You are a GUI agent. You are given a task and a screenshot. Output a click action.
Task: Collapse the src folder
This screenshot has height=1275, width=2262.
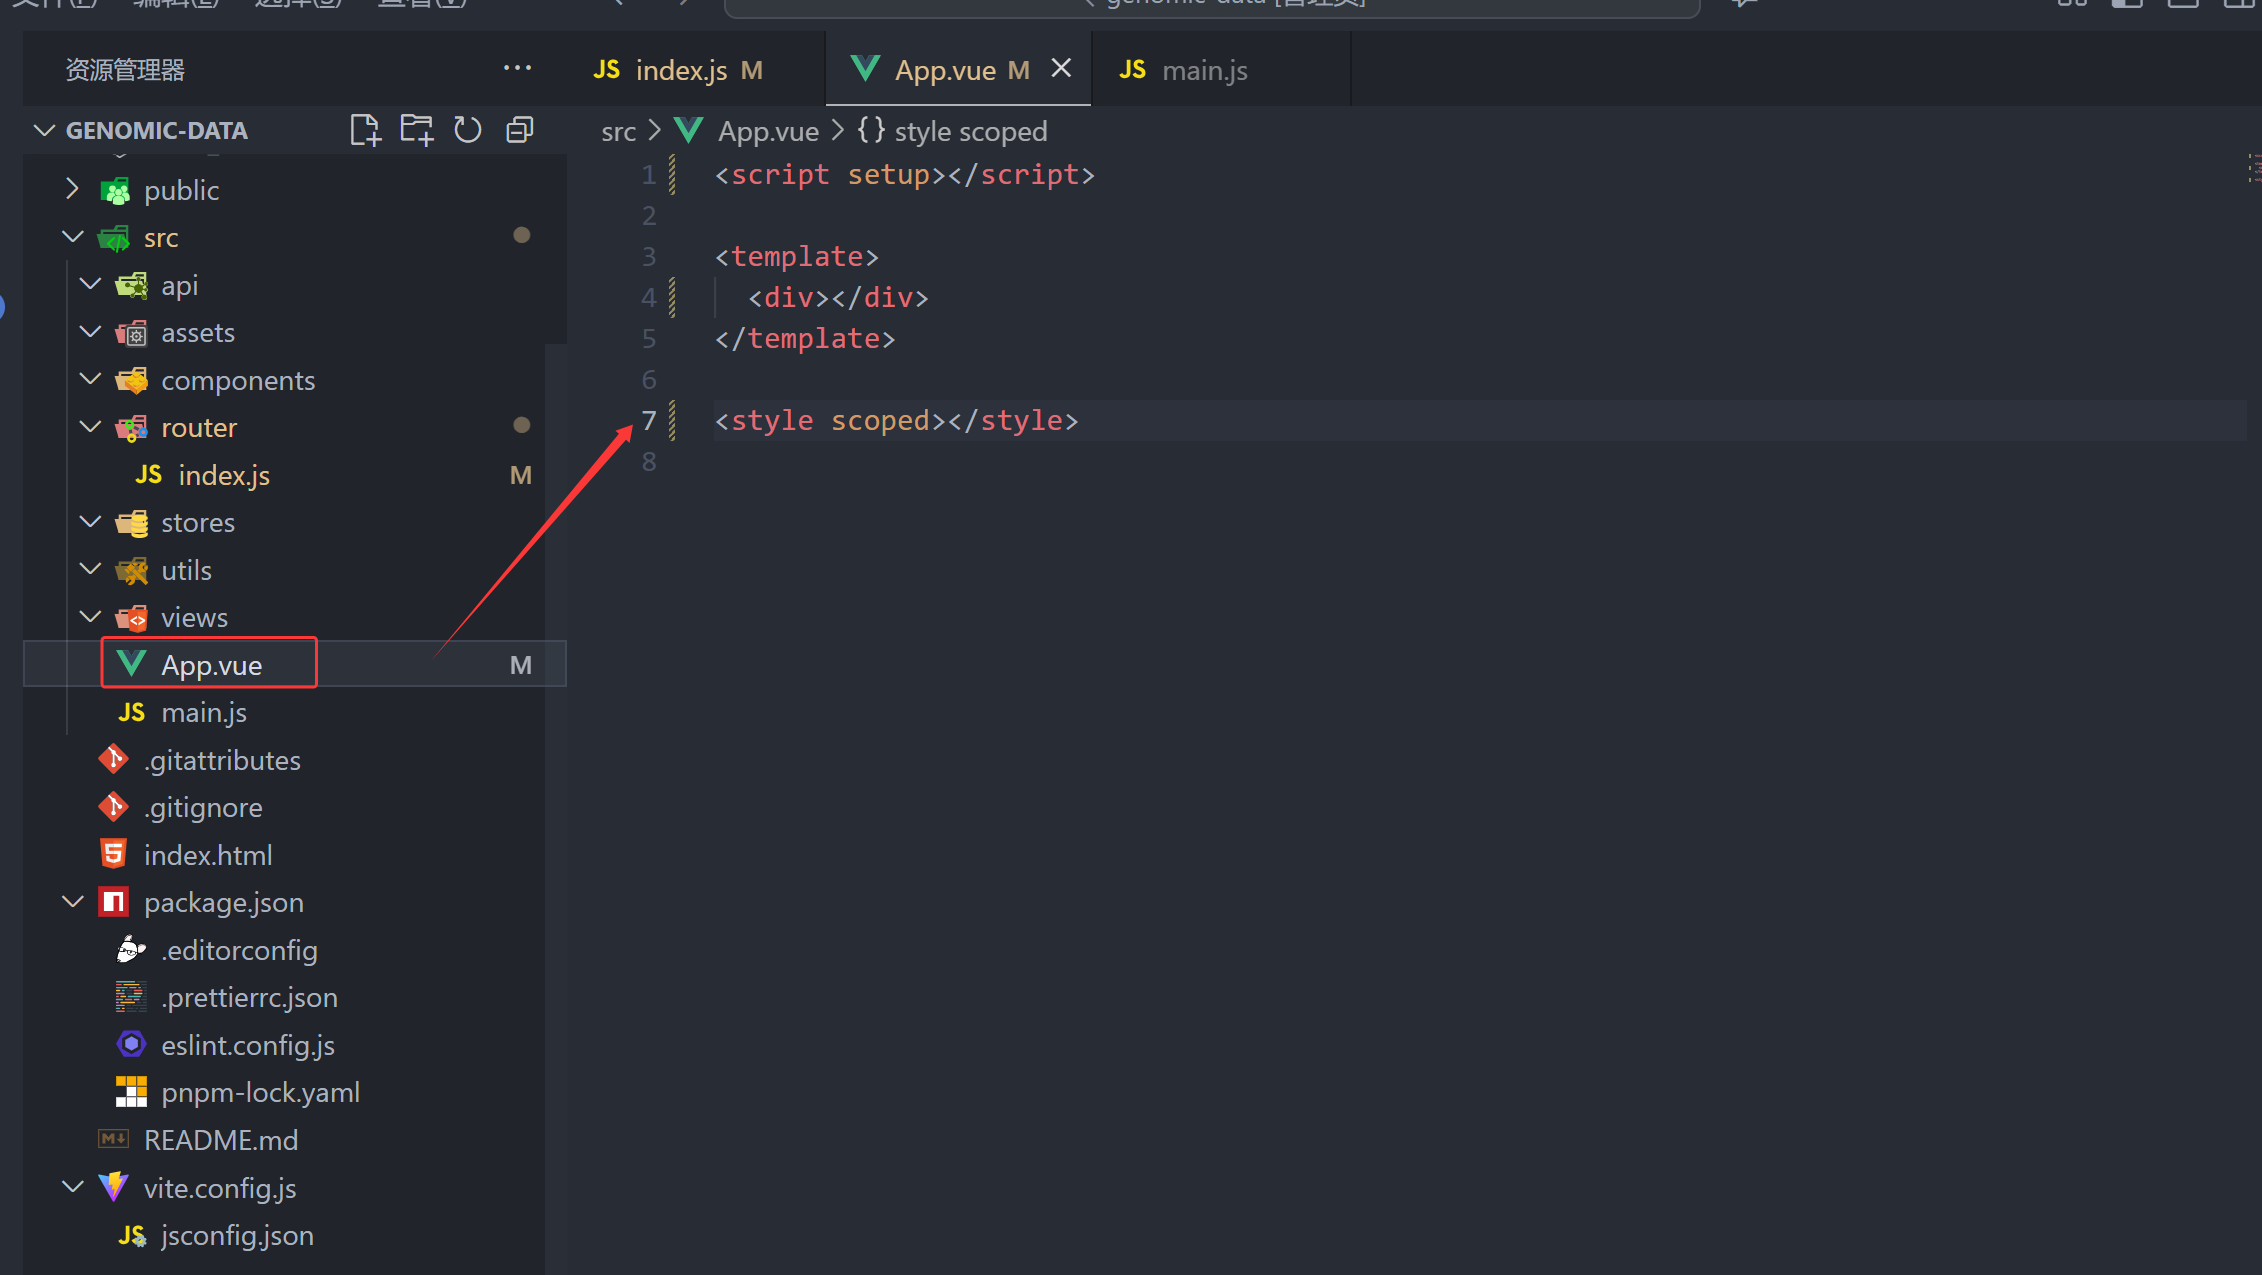(x=72, y=237)
